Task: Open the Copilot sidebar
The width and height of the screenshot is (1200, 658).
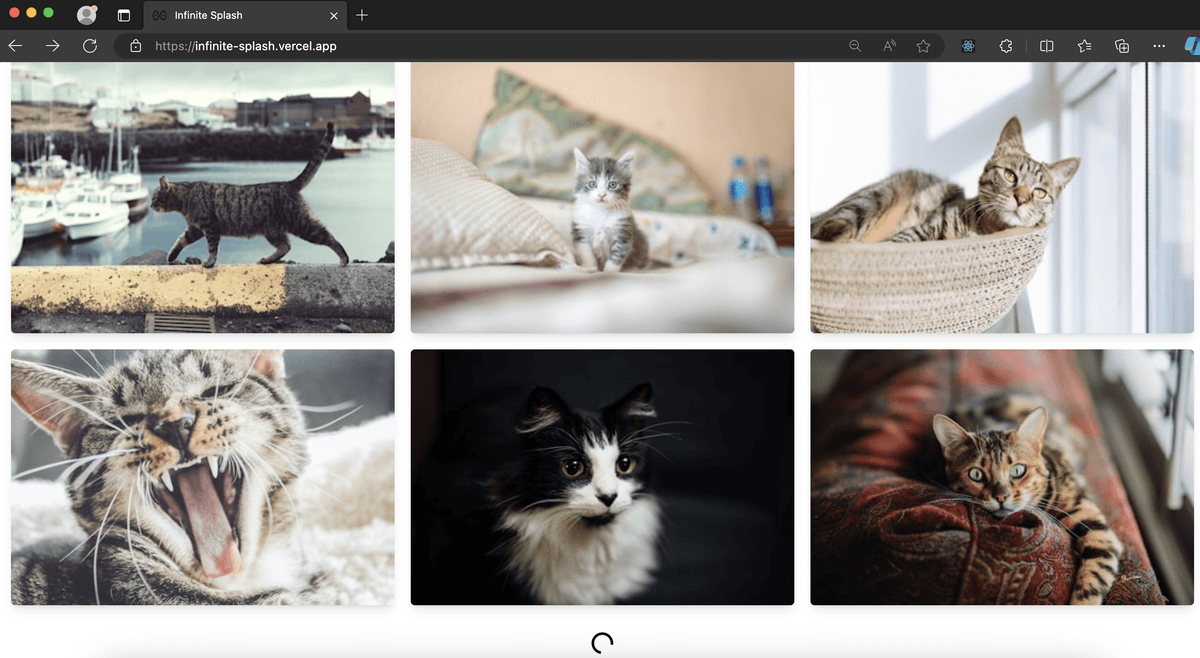Action: [1192, 46]
